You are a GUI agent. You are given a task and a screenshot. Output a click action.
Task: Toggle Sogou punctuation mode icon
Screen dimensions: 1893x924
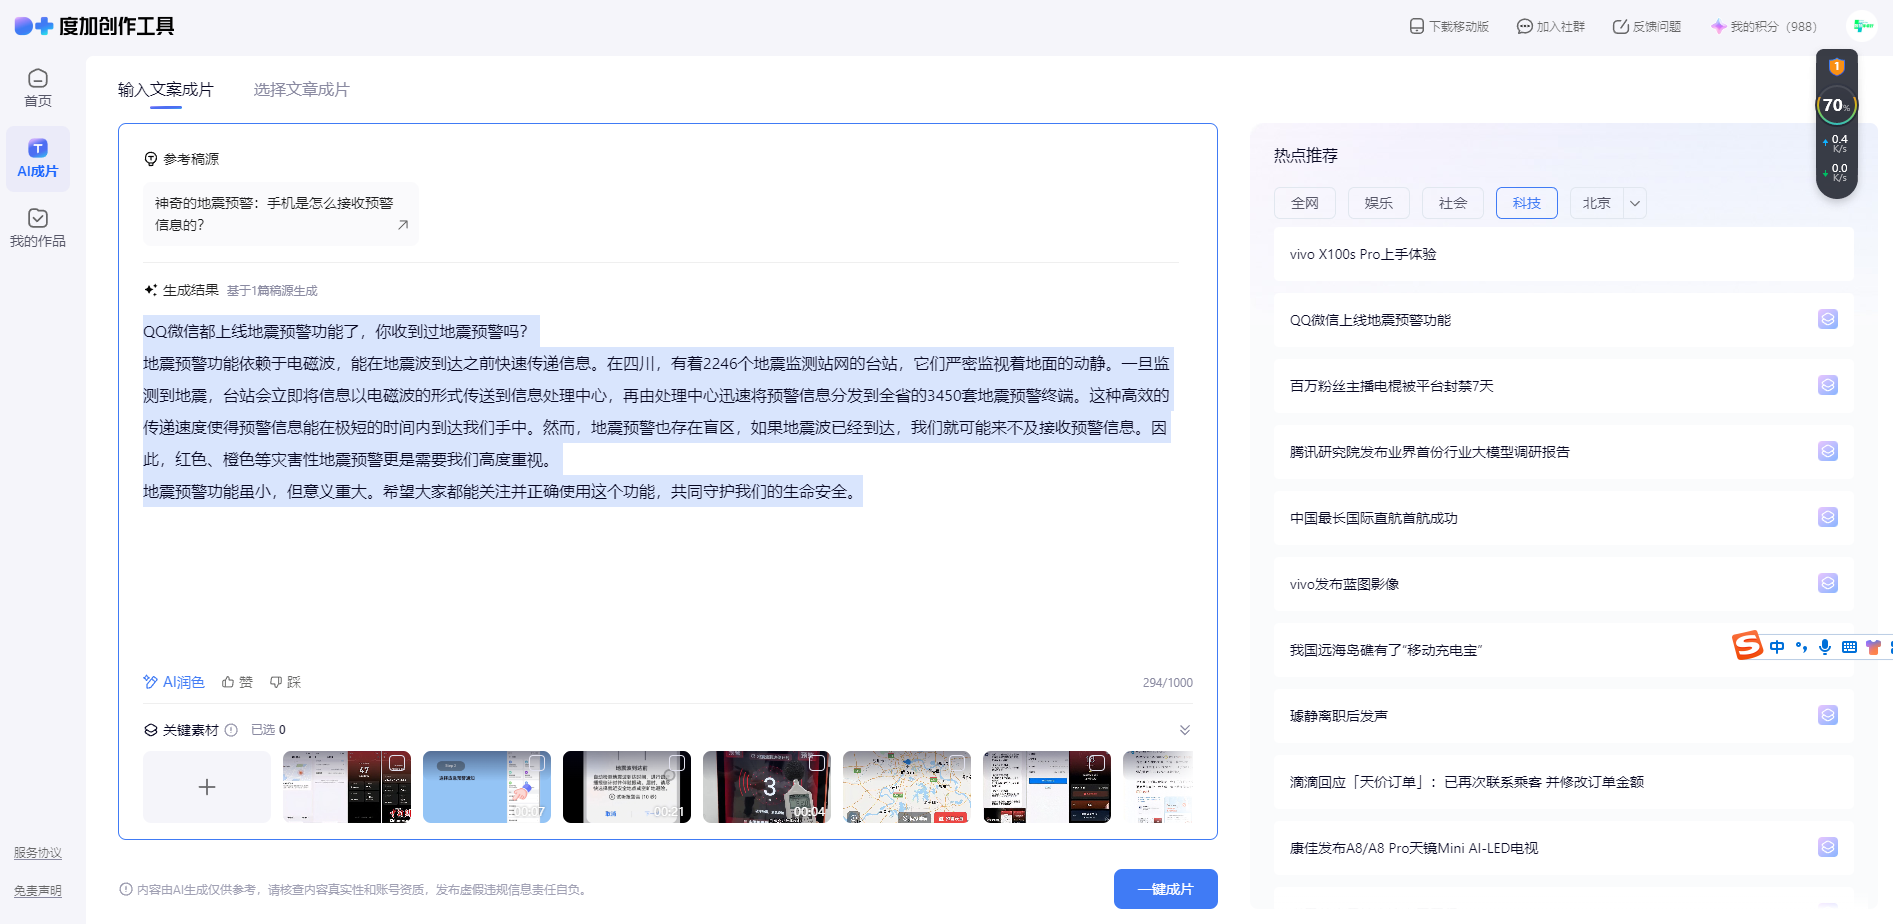coord(1801,647)
